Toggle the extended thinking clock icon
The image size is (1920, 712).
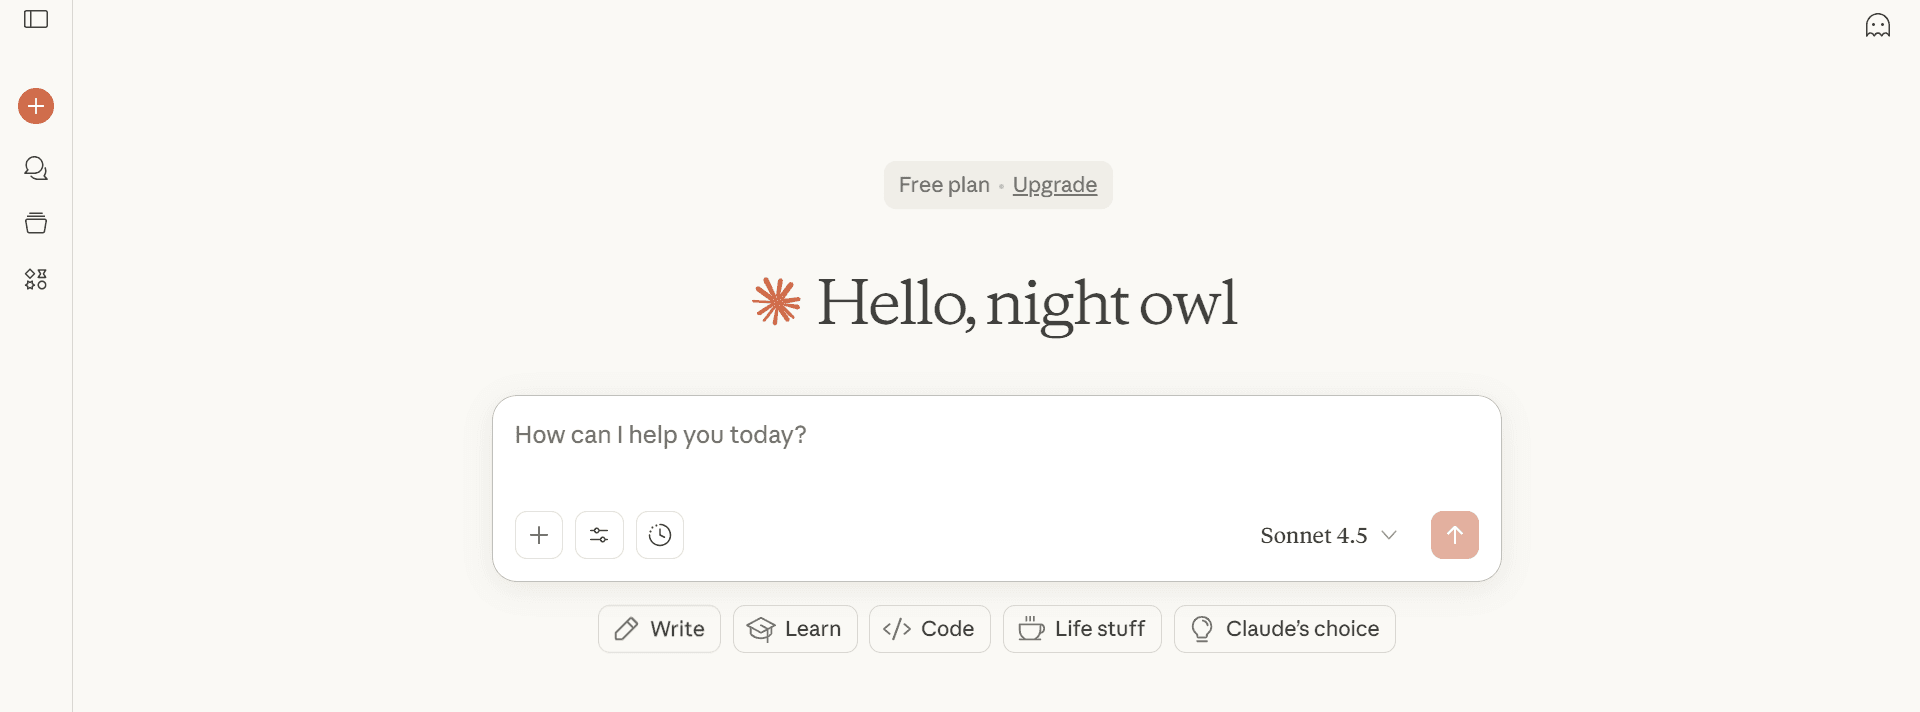[660, 535]
